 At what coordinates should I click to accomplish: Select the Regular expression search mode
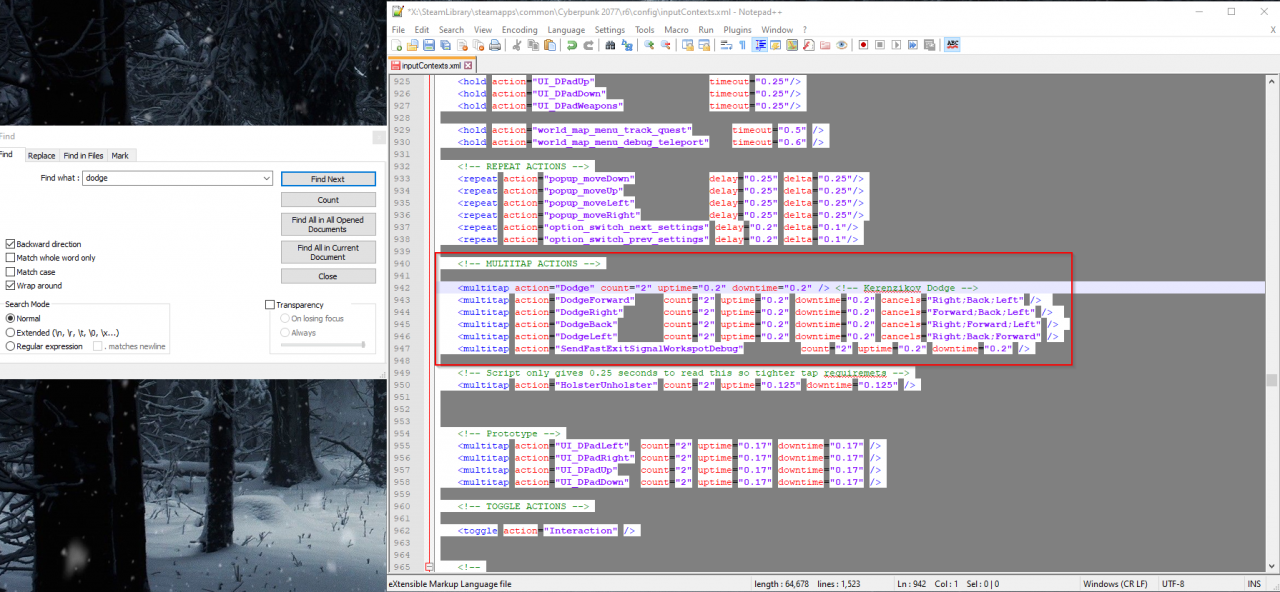point(11,347)
